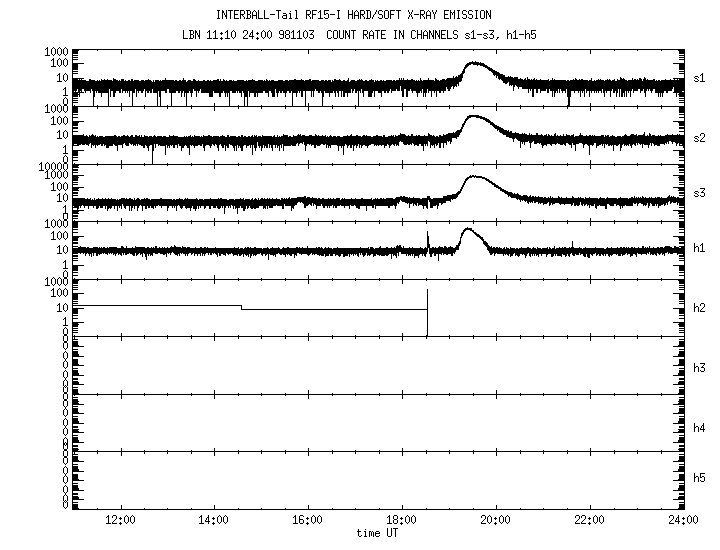This screenshot has height=550, width=720.
Task: Select the 16:00 time axis label
Action: (308, 520)
